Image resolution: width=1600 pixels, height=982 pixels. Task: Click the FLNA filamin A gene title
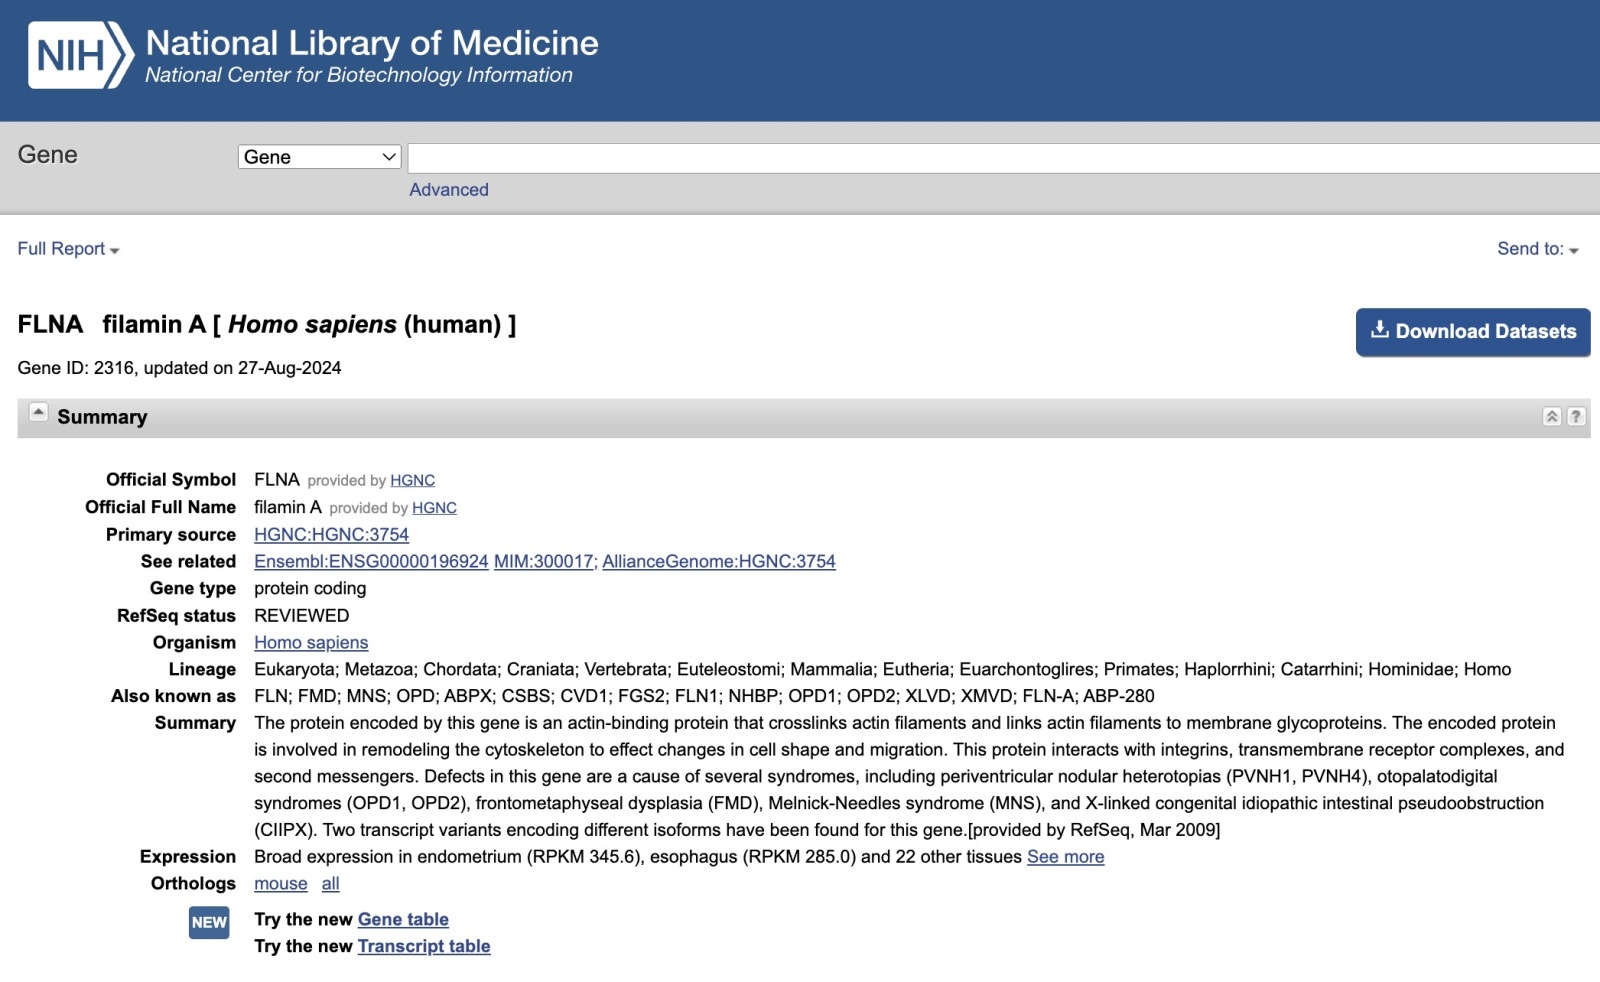(267, 325)
